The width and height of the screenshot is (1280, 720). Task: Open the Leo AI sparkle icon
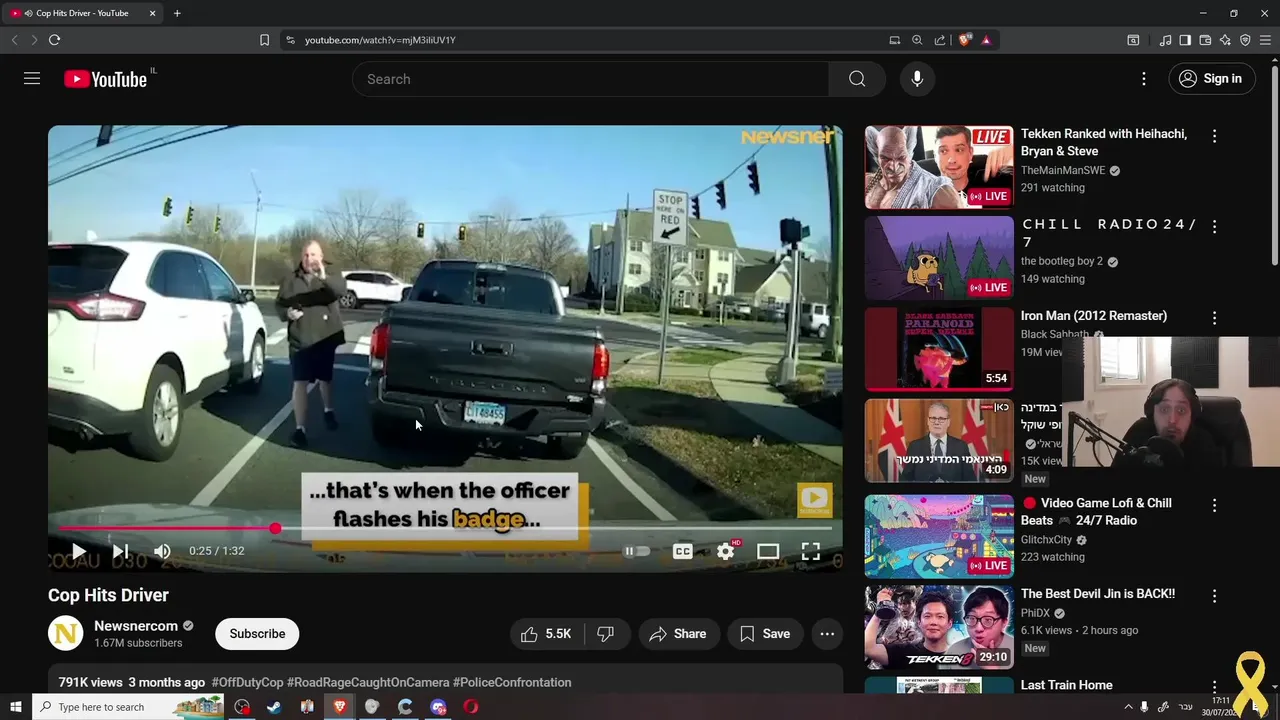click(x=1225, y=40)
